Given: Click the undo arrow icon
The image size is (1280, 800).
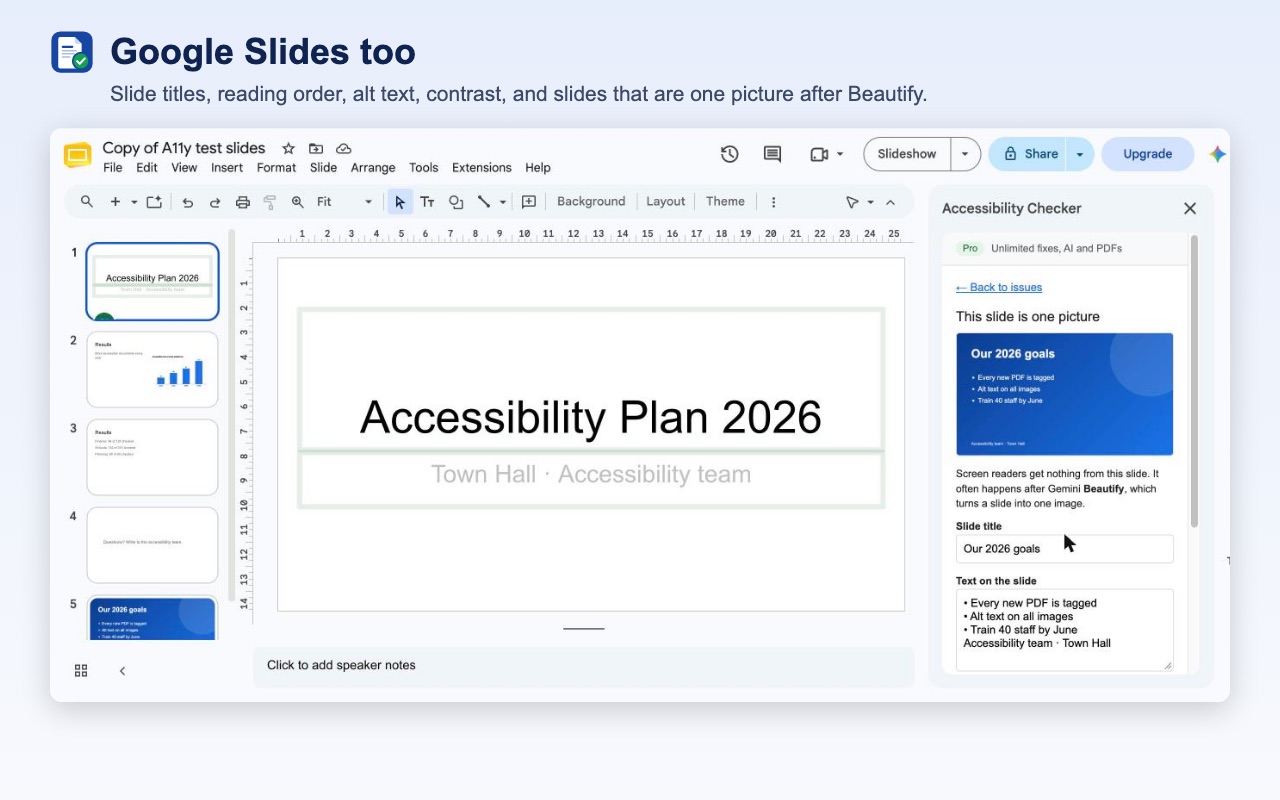Looking at the screenshot, I should (x=188, y=202).
